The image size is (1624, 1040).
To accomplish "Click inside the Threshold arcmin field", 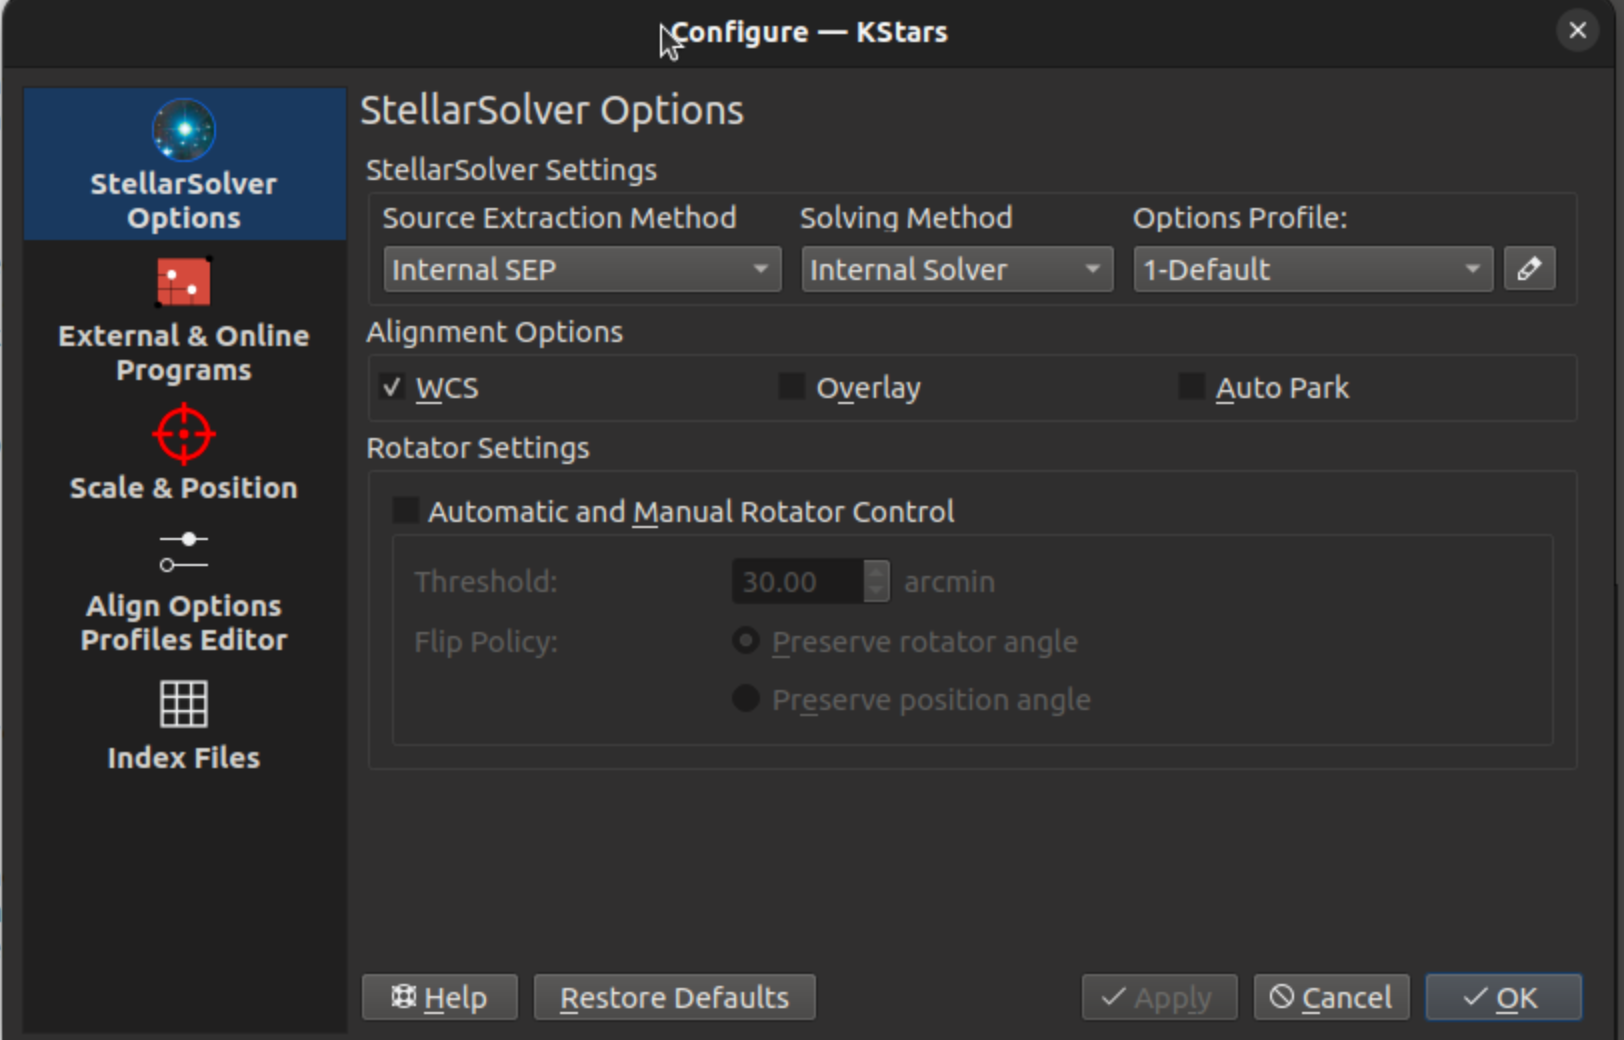I will 795,581.
